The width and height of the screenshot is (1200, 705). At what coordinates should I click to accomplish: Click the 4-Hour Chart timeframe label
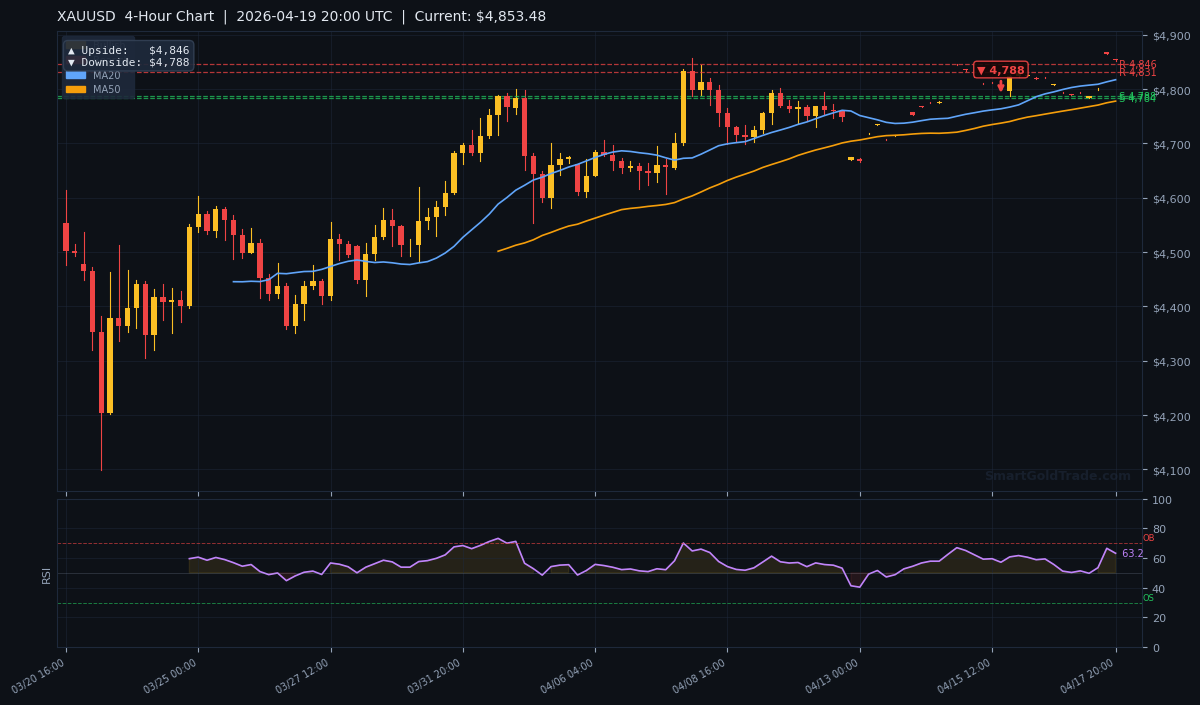(170, 16)
